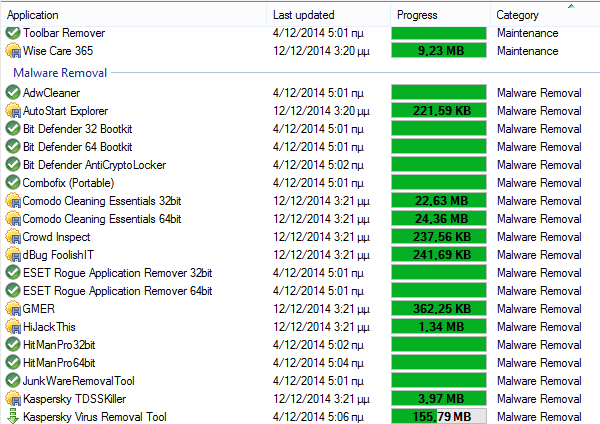Select the Crowd Inspect entry
600x424 pixels.
click(57, 236)
